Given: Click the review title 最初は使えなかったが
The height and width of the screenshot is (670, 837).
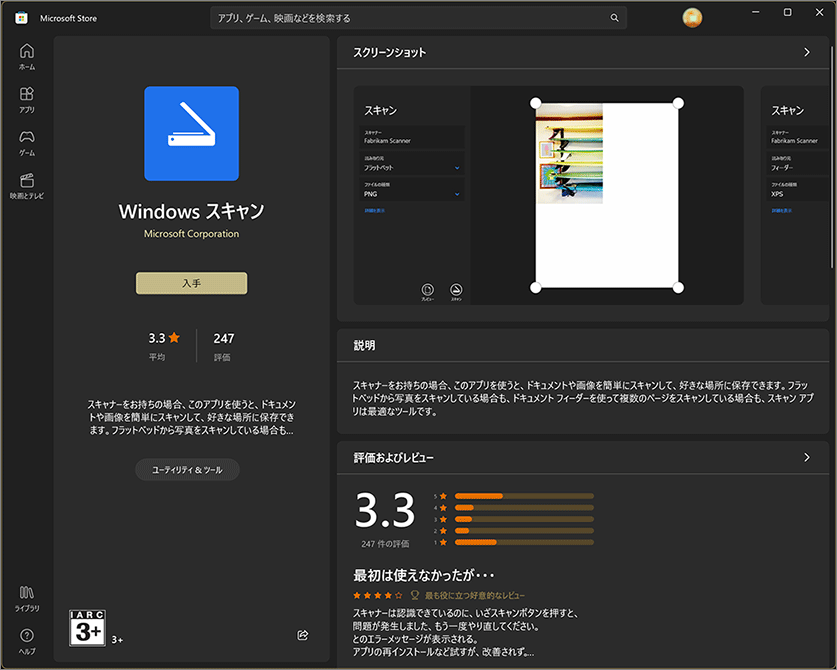Looking at the screenshot, I should (x=423, y=575).
